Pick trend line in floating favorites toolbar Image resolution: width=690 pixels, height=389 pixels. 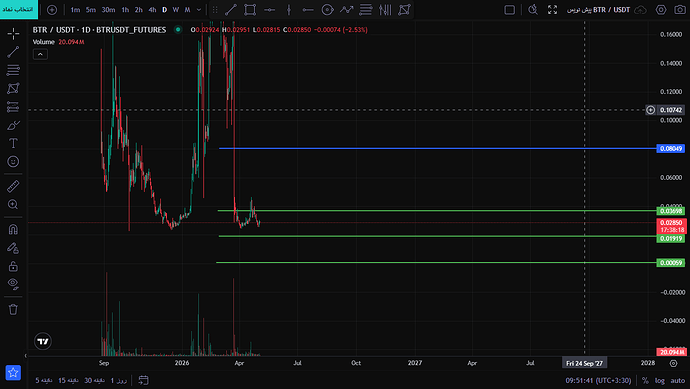pyautogui.click(x=231, y=10)
